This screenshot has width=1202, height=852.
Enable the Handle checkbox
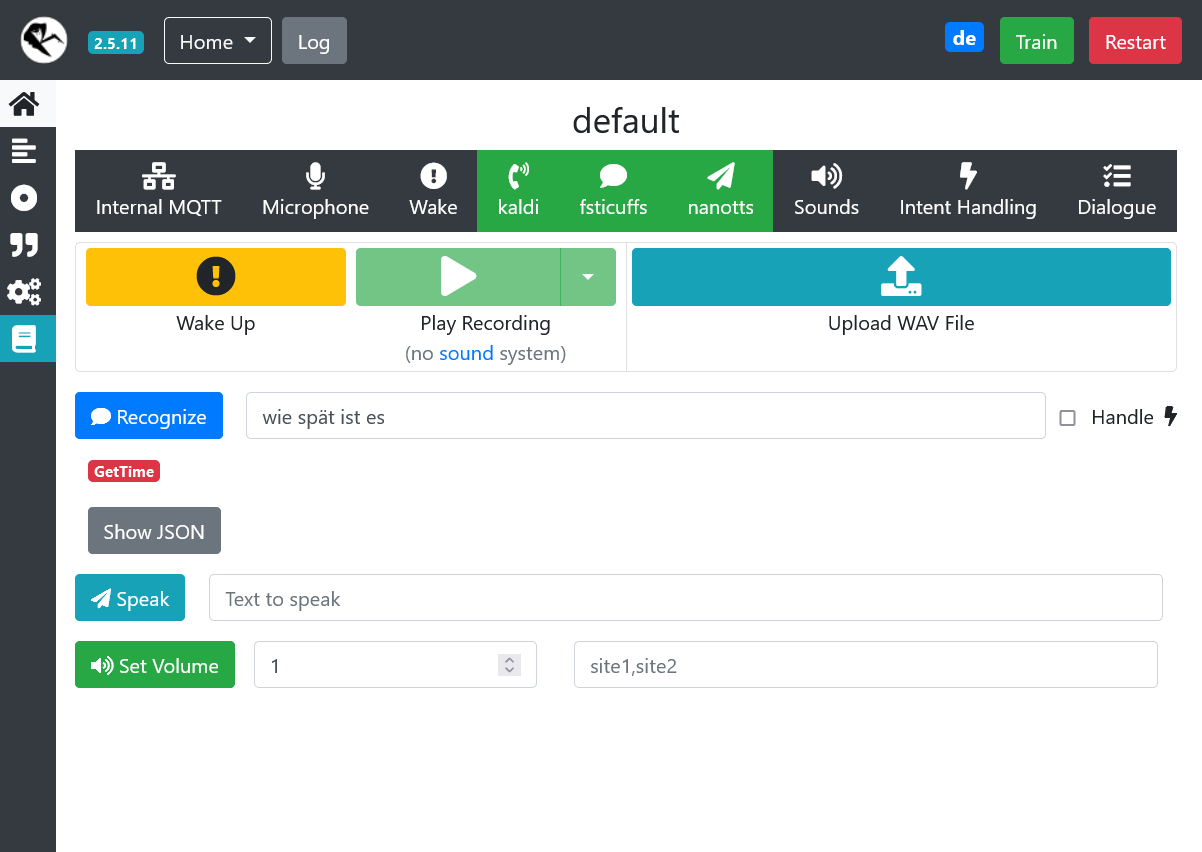(1068, 418)
